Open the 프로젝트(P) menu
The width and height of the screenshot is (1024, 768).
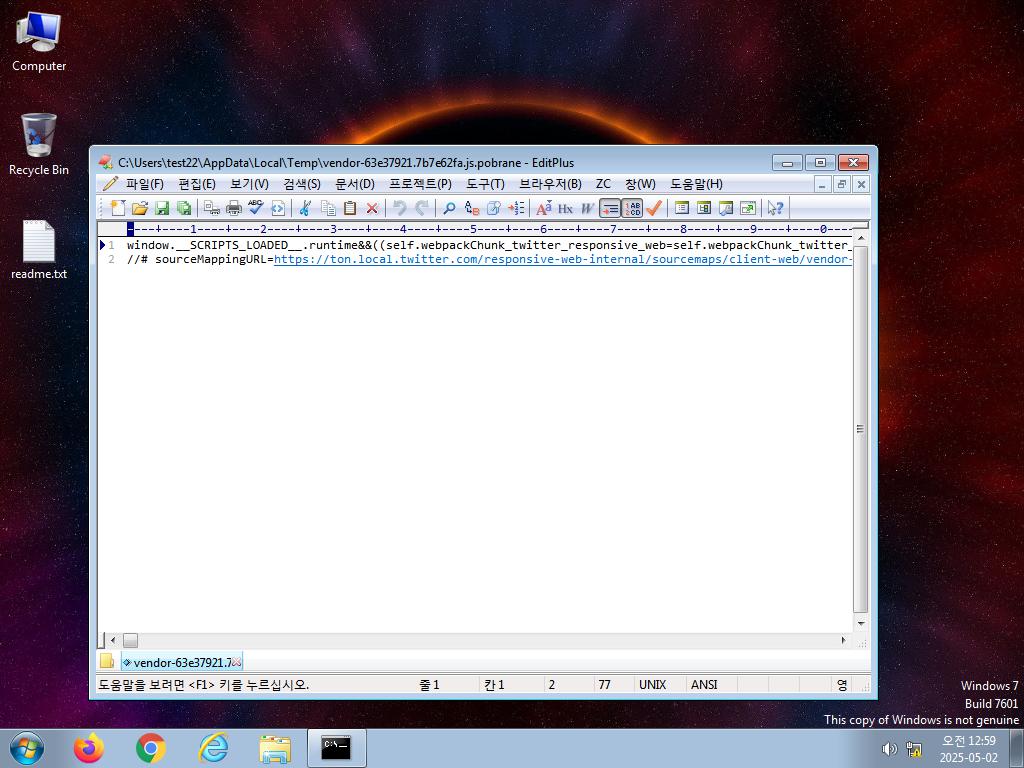tap(420, 184)
